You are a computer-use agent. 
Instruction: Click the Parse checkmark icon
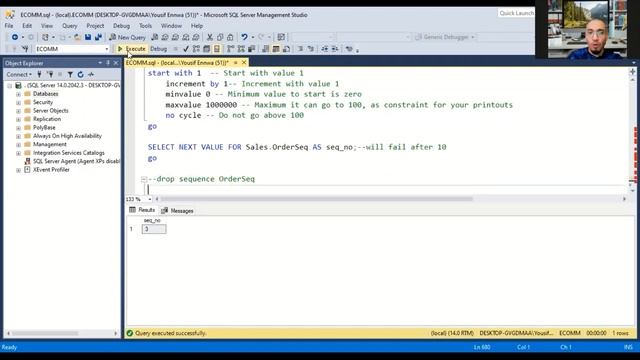(x=186, y=49)
